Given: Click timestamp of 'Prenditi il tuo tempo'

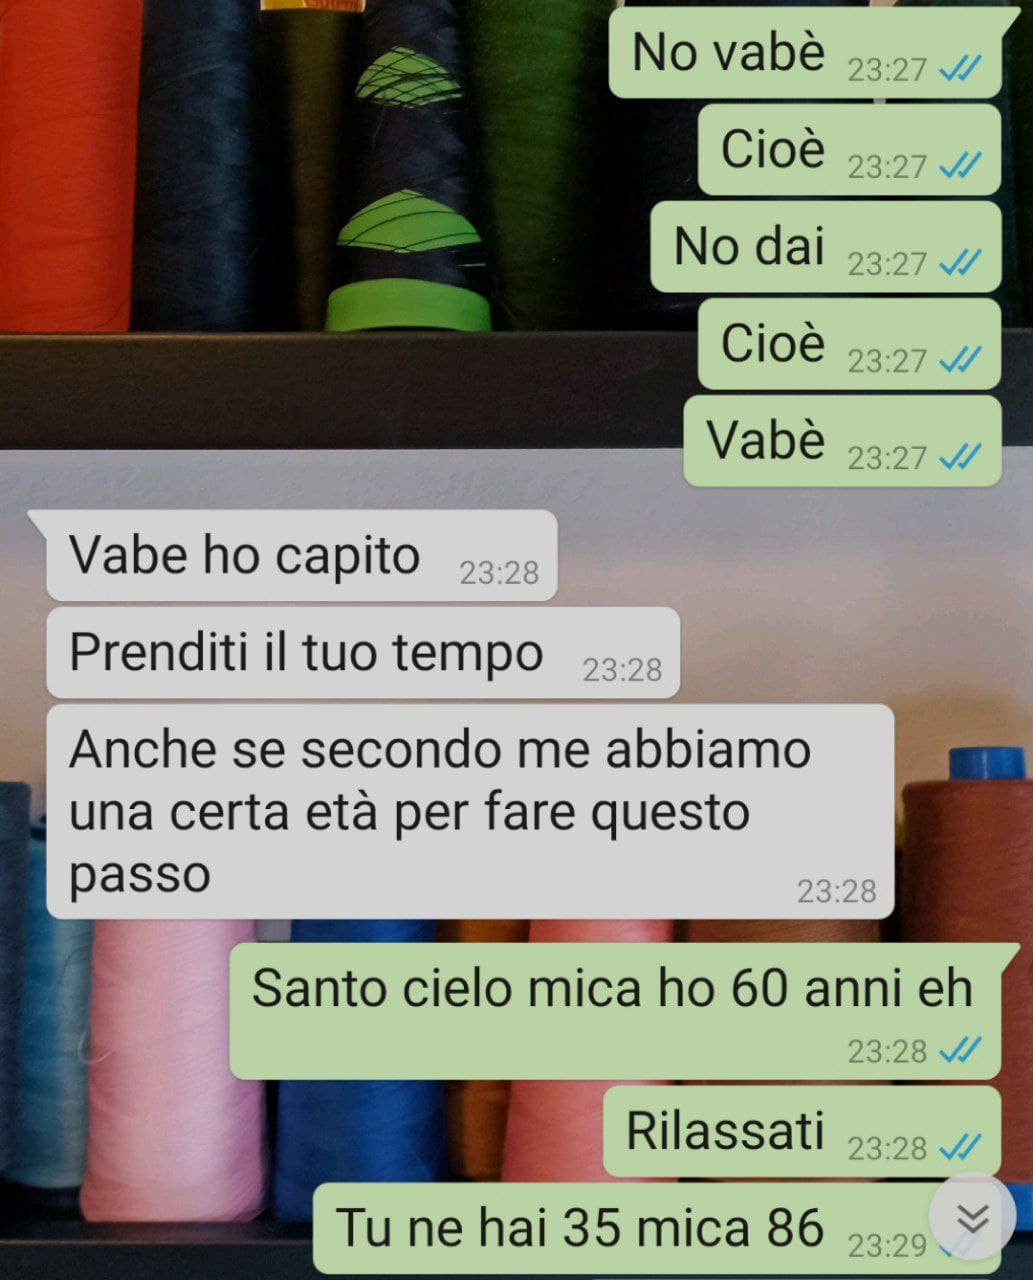Looking at the screenshot, I should pos(622,669).
